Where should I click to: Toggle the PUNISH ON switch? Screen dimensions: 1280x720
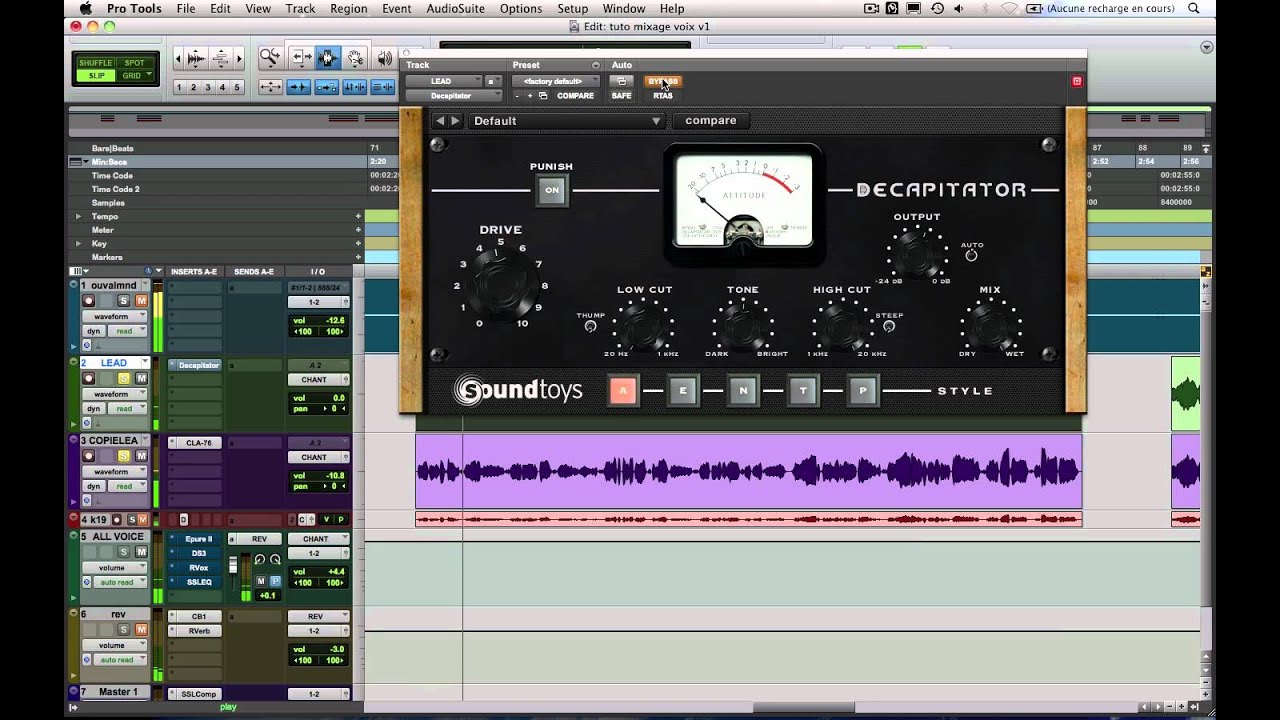(x=551, y=190)
